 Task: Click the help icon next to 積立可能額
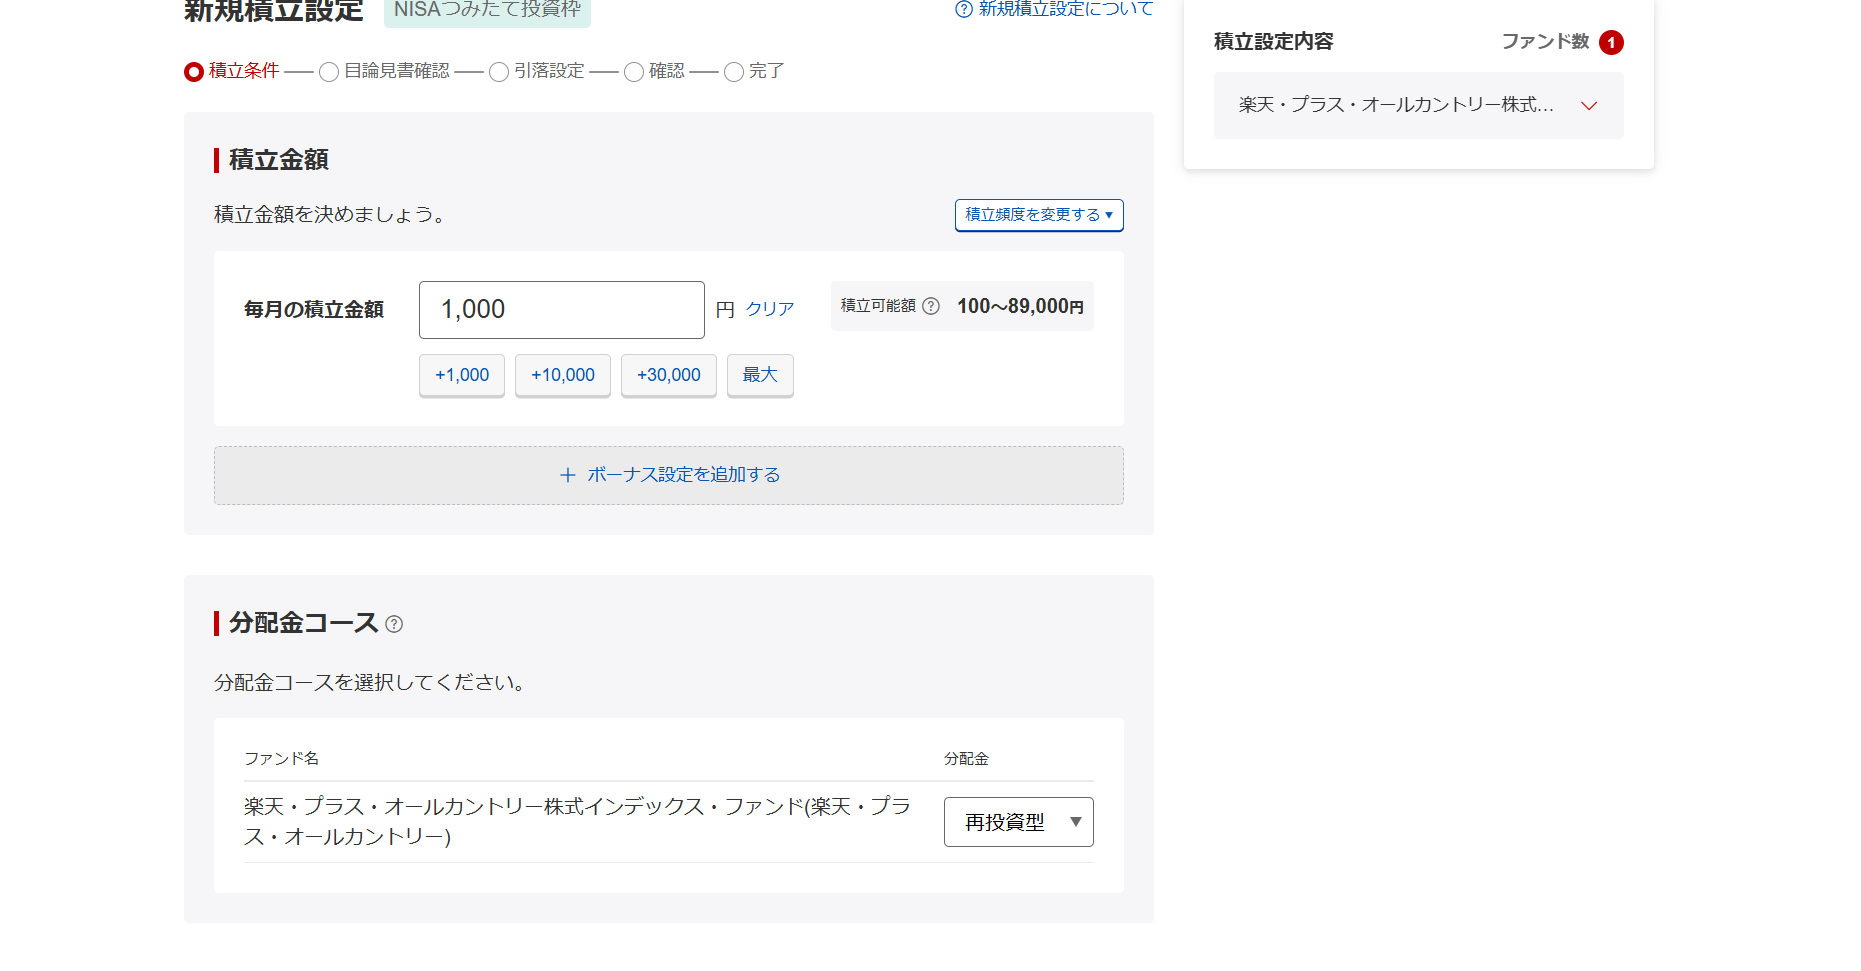coord(931,306)
